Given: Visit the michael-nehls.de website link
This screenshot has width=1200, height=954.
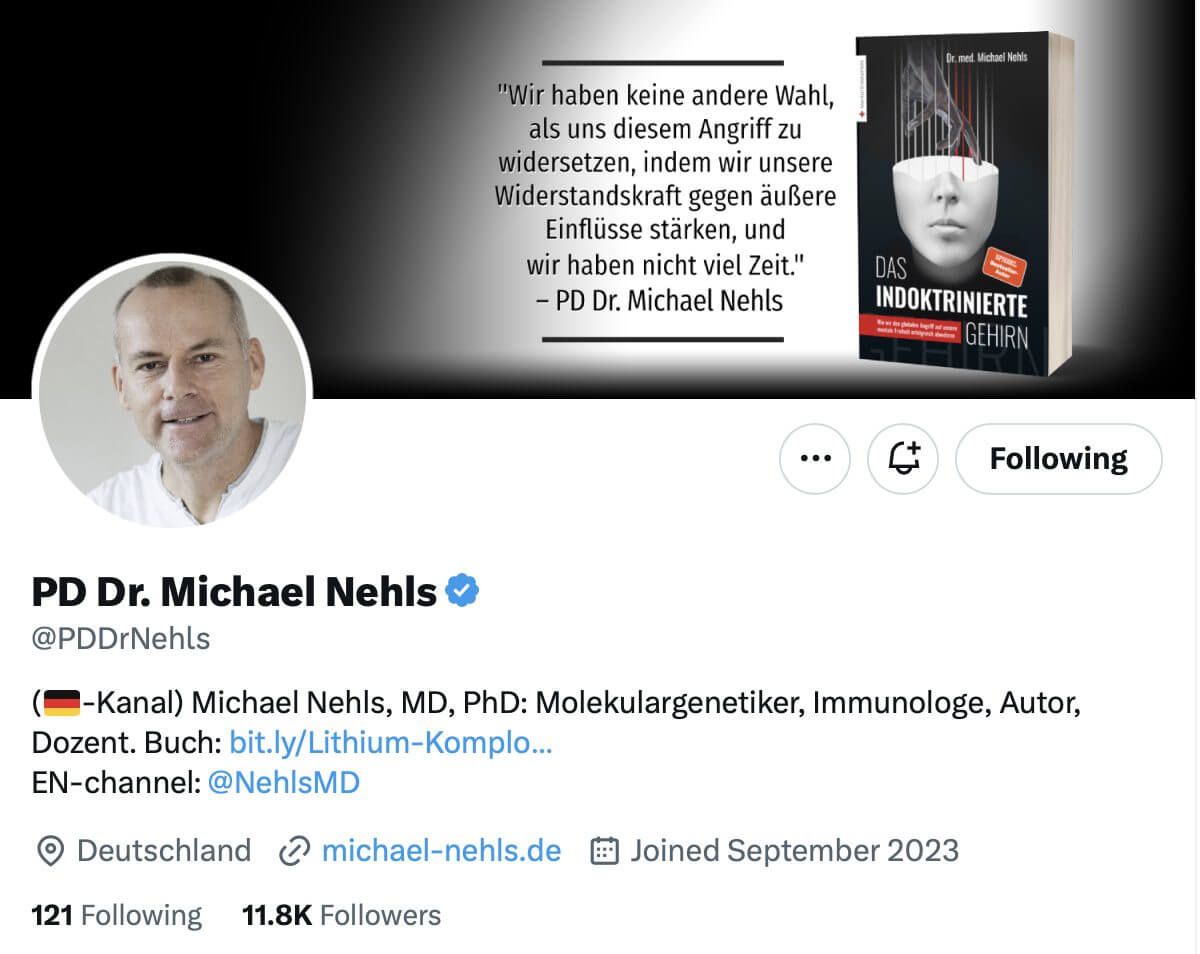Looking at the screenshot, I should pos(441,850).
